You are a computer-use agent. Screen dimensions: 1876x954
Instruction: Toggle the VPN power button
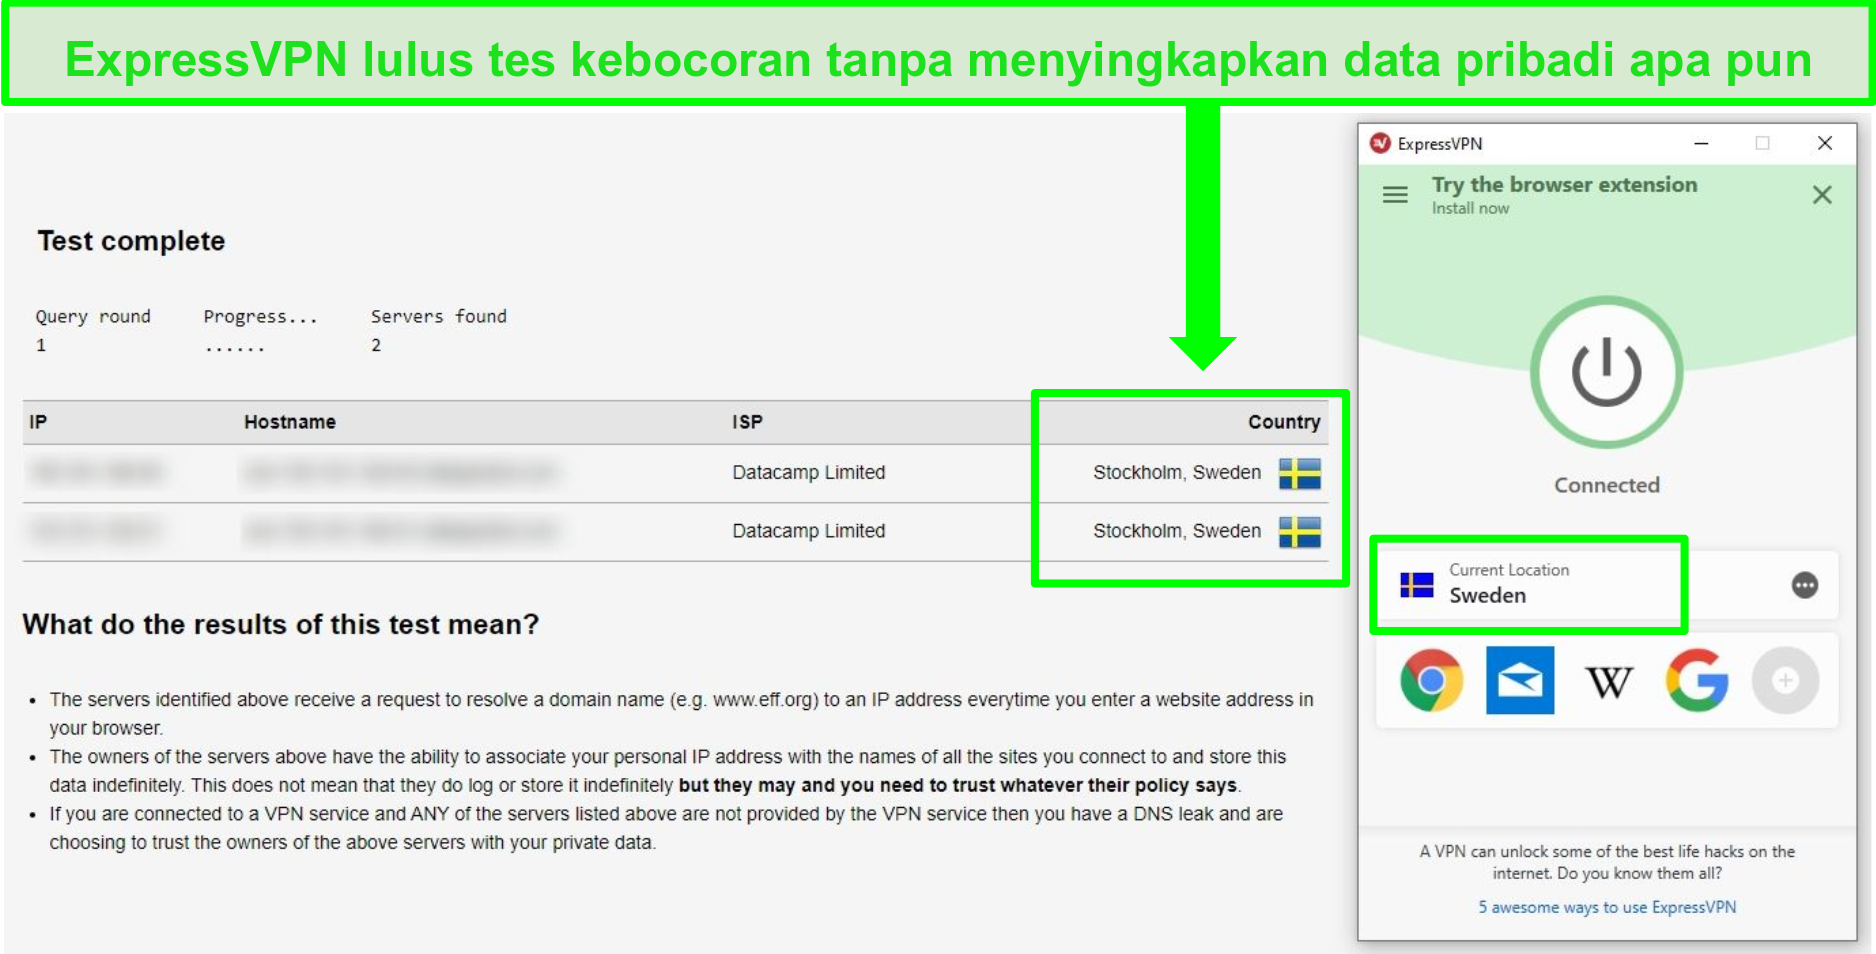click(x=1606, y=372)
